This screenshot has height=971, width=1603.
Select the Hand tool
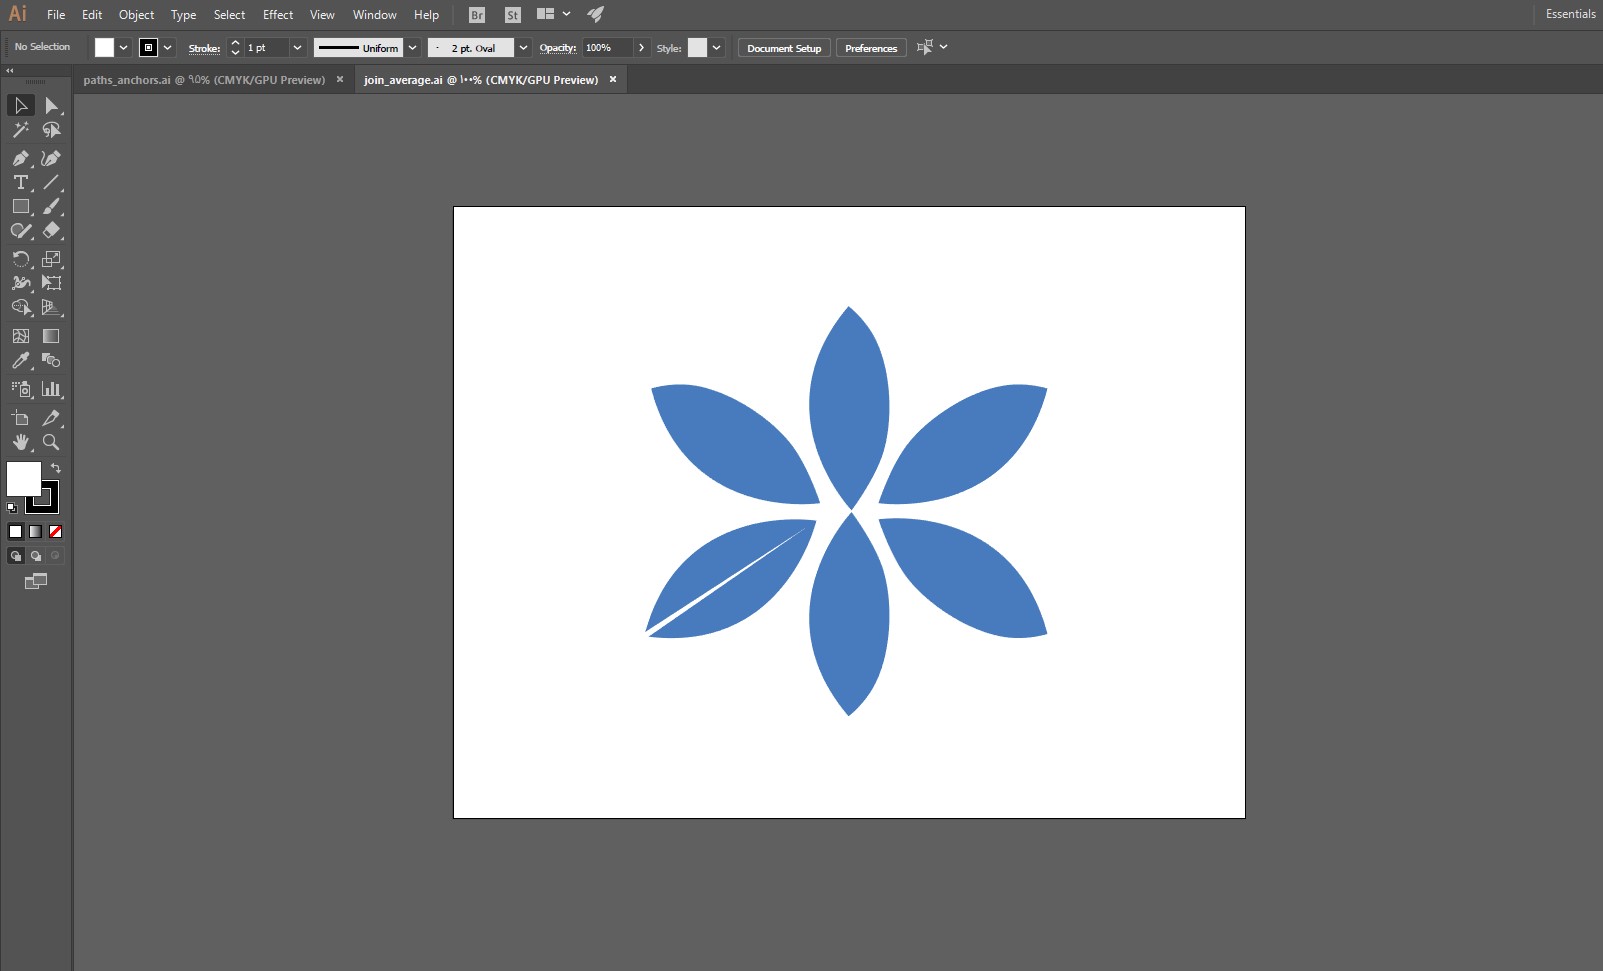21,442
